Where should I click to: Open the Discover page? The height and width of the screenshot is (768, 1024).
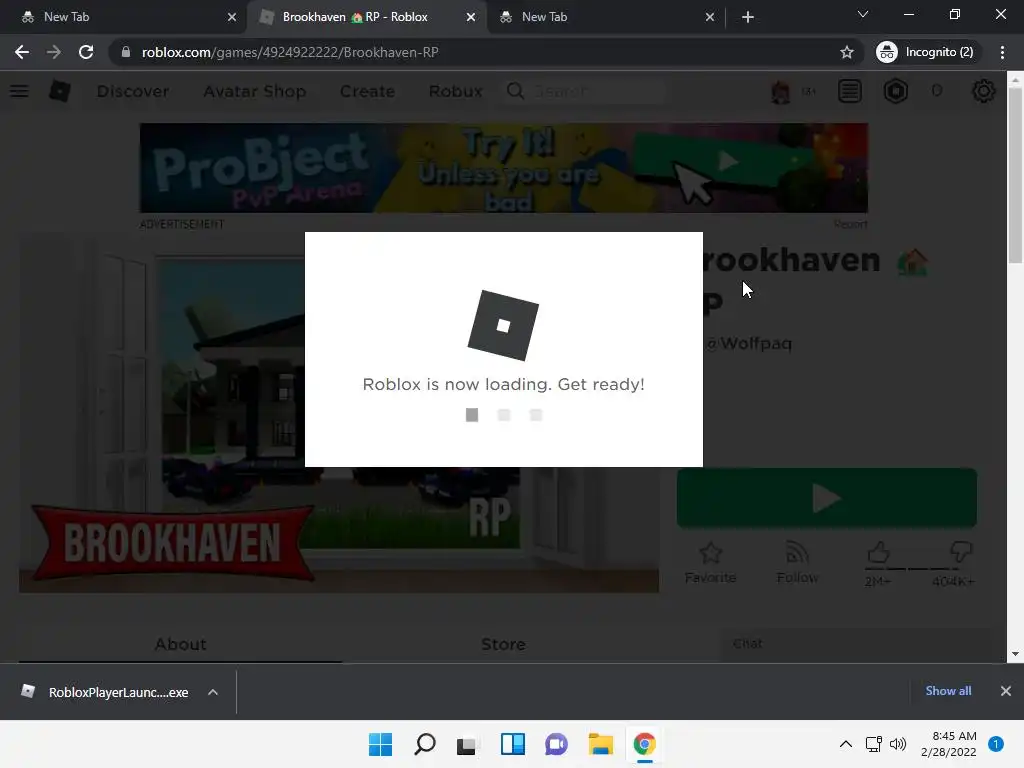click(x=133, y=91)
